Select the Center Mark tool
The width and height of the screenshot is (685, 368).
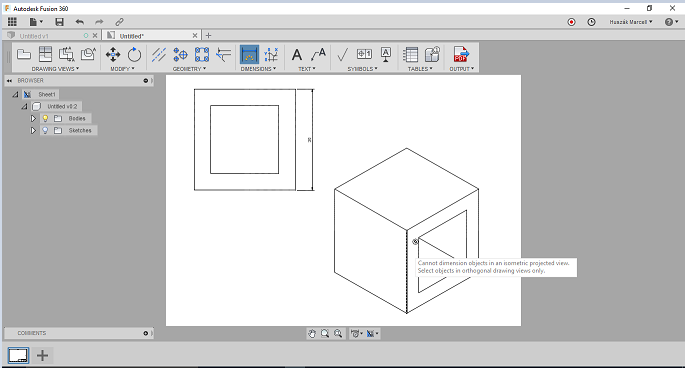180,55
